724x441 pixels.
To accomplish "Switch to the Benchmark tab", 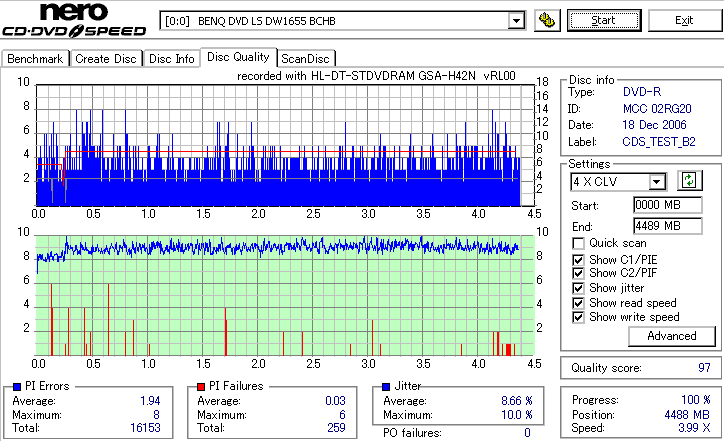I will 35,59.
